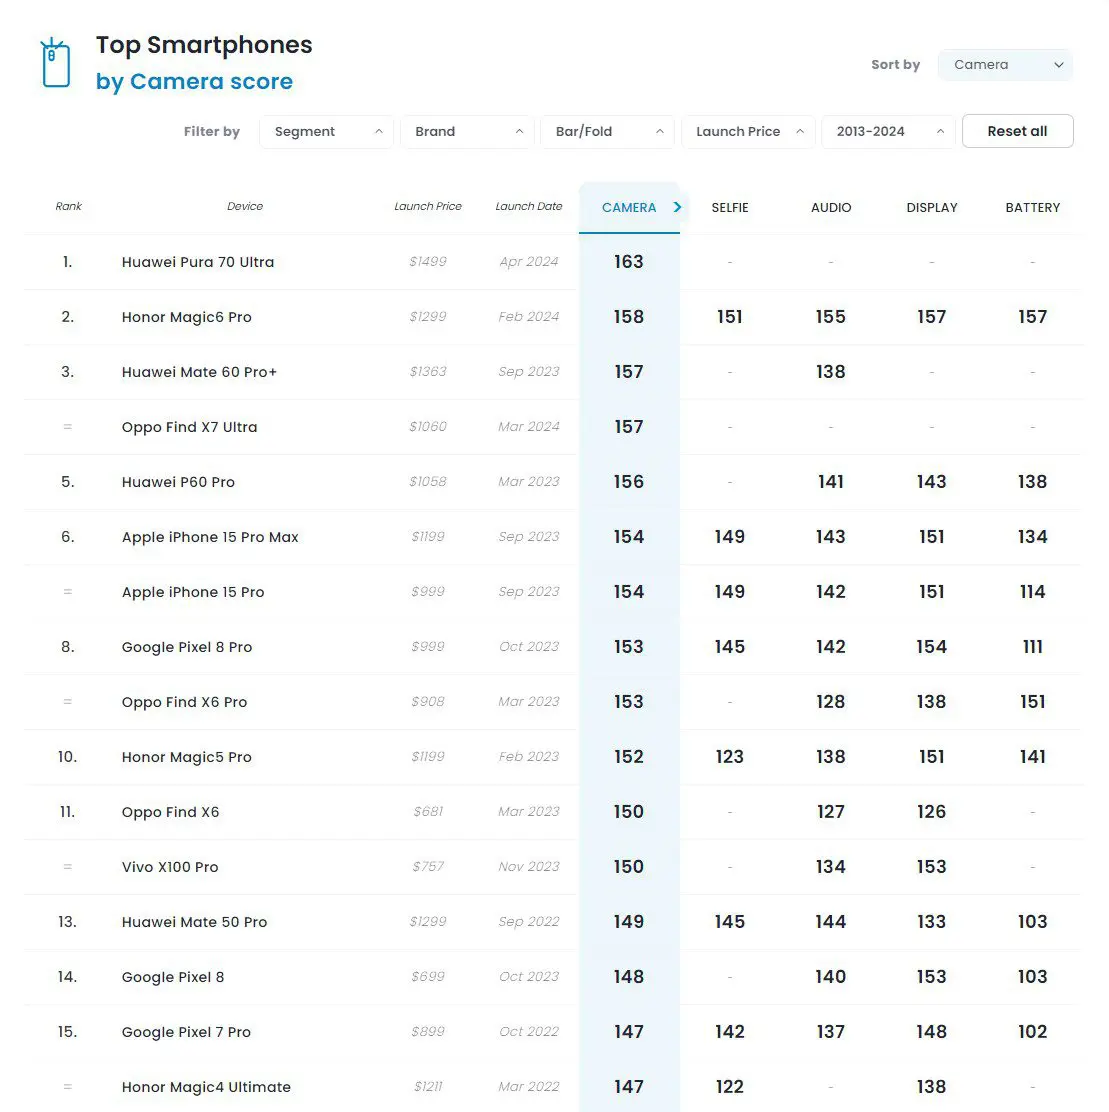1109x1112 pixels.
Task: Click the smartphone icon beside Top Smartphones title
Action: click(55, 62)
